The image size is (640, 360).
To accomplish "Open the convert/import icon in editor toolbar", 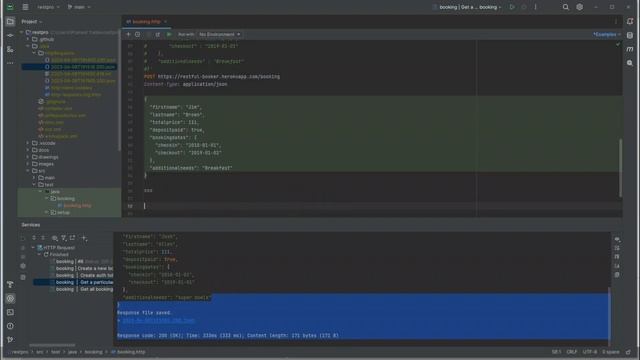I will pos(158,34).
